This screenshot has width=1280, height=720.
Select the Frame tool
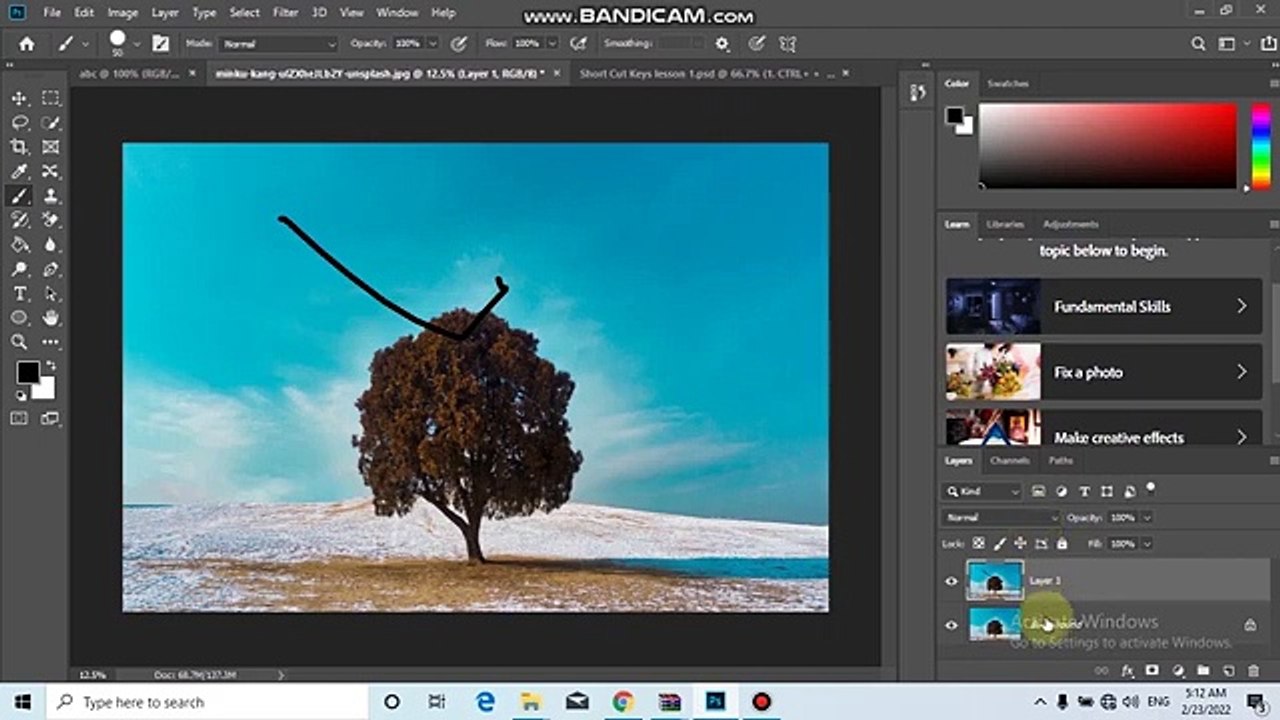(x=50, y=147)
